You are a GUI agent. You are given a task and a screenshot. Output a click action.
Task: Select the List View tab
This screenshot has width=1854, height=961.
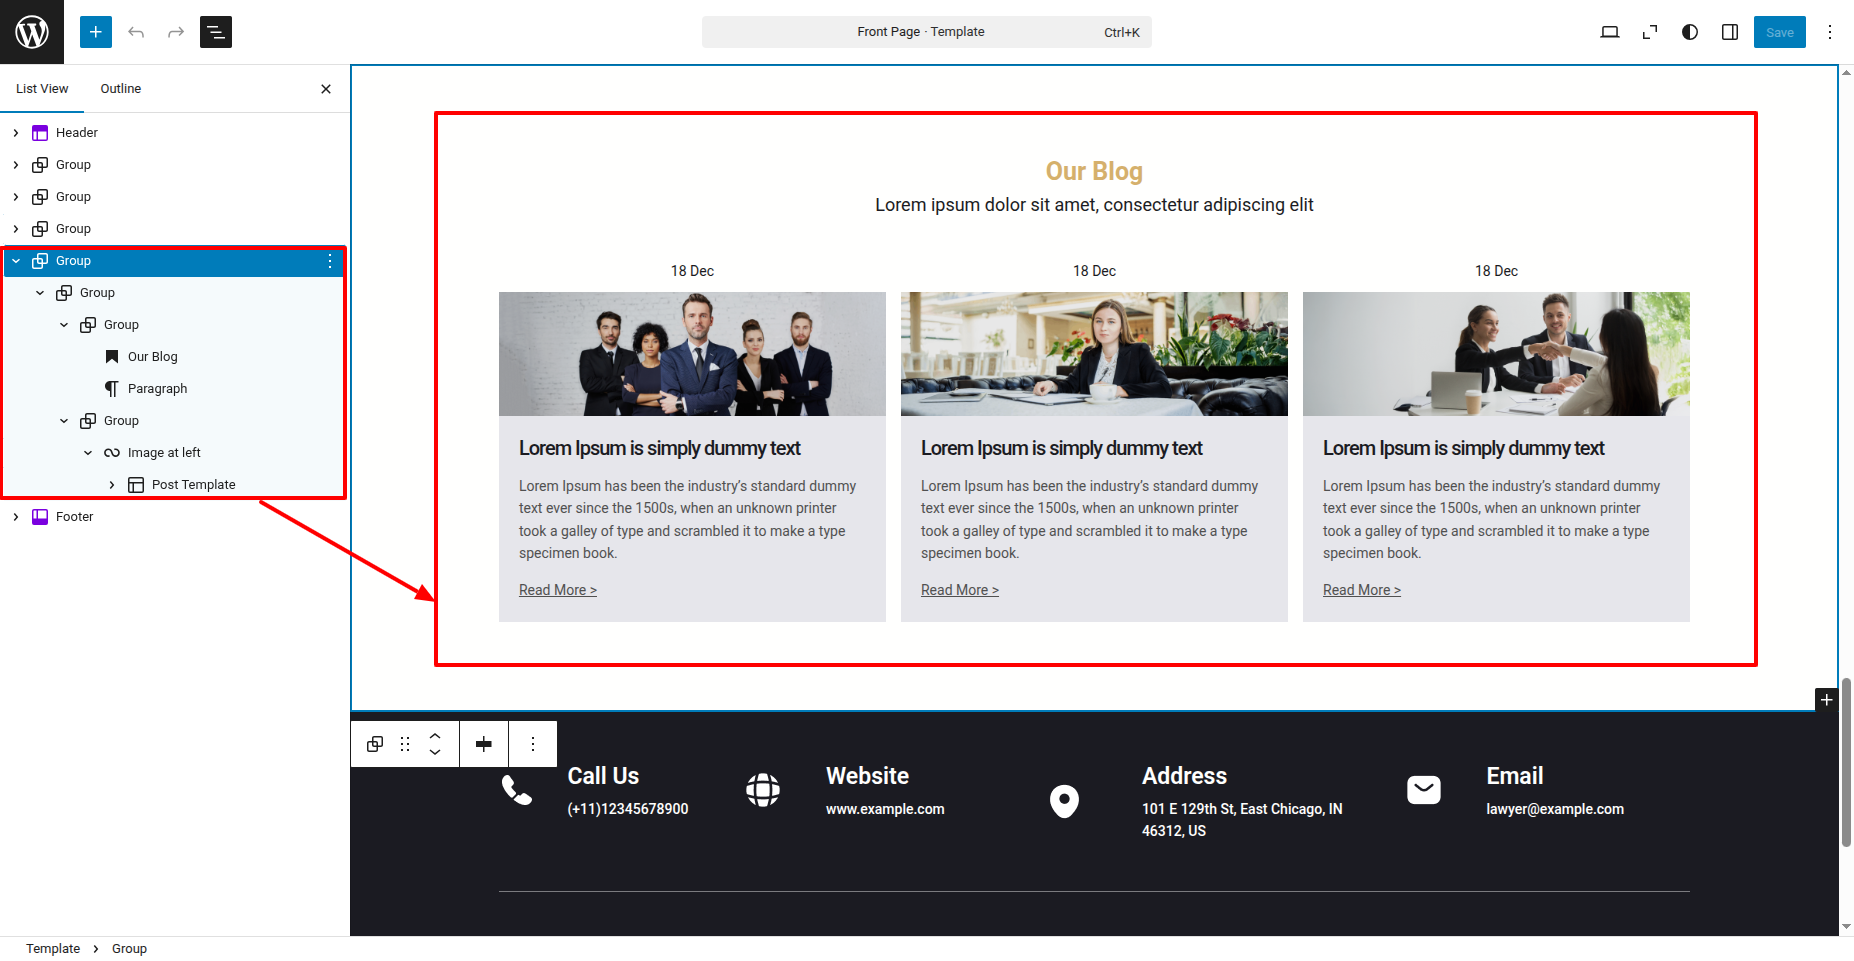point(42,89)
